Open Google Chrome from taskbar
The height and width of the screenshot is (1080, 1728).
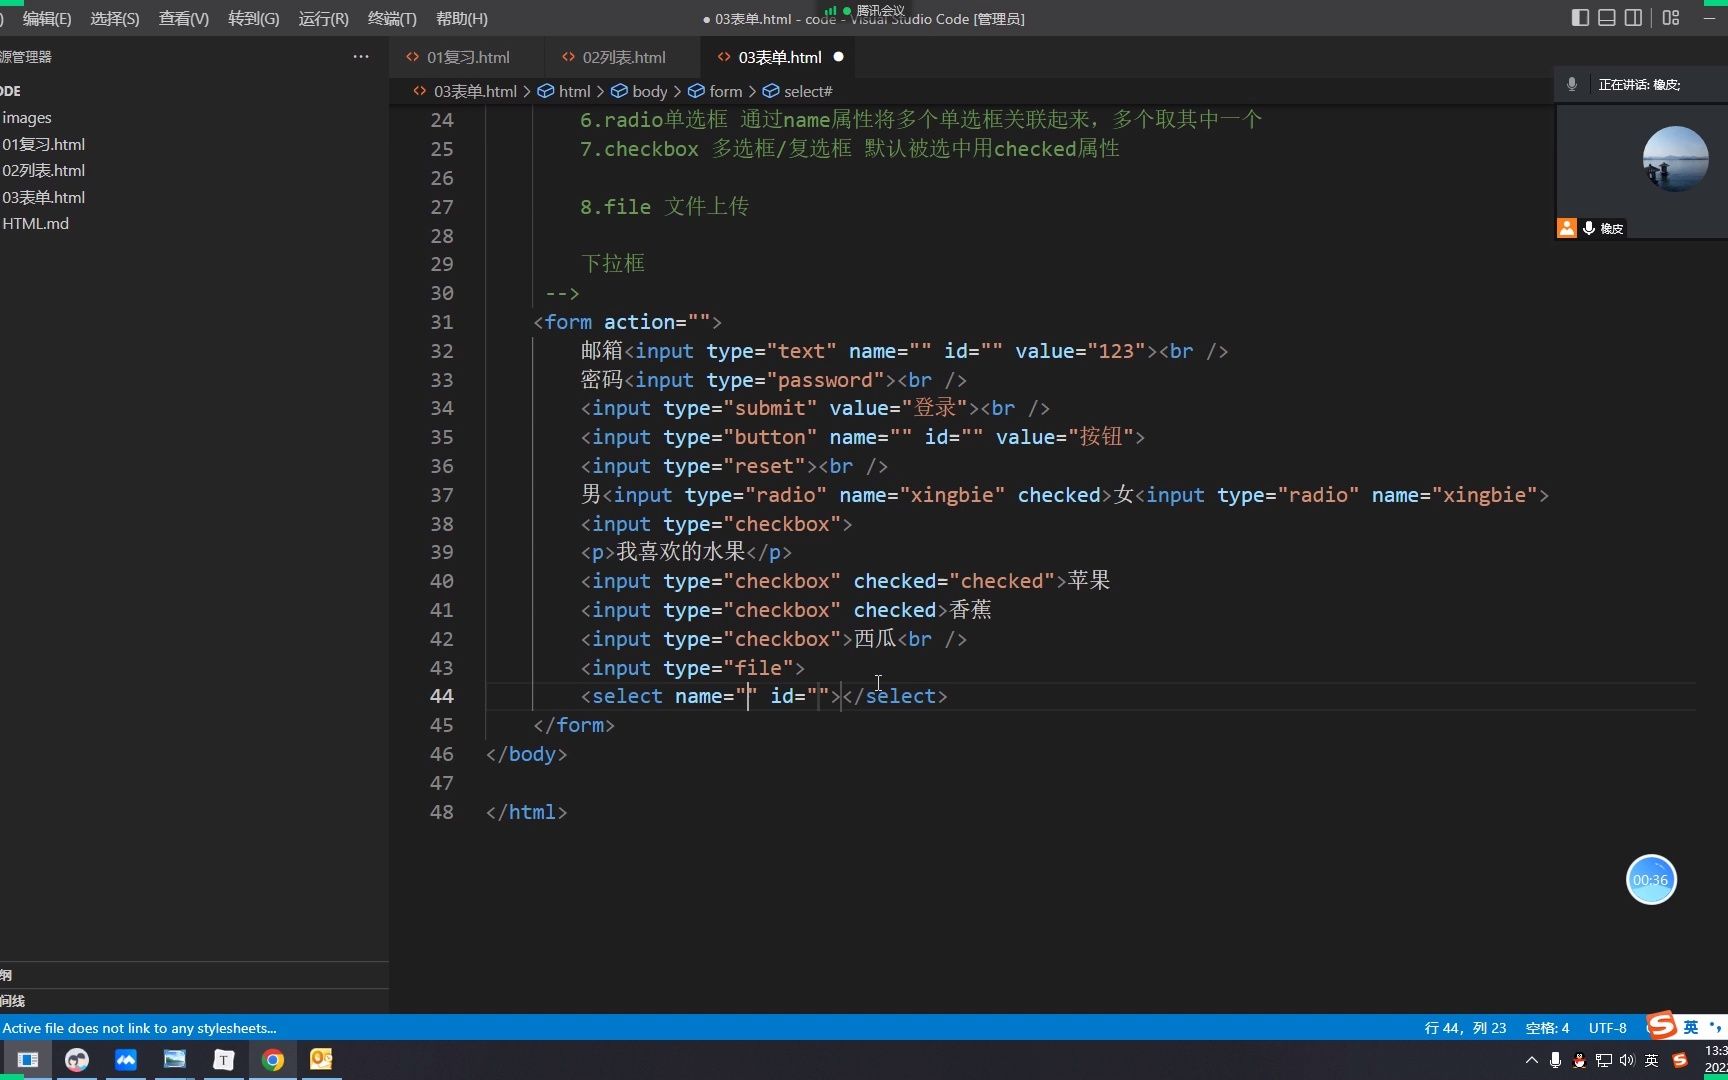tap(273, 1060)
